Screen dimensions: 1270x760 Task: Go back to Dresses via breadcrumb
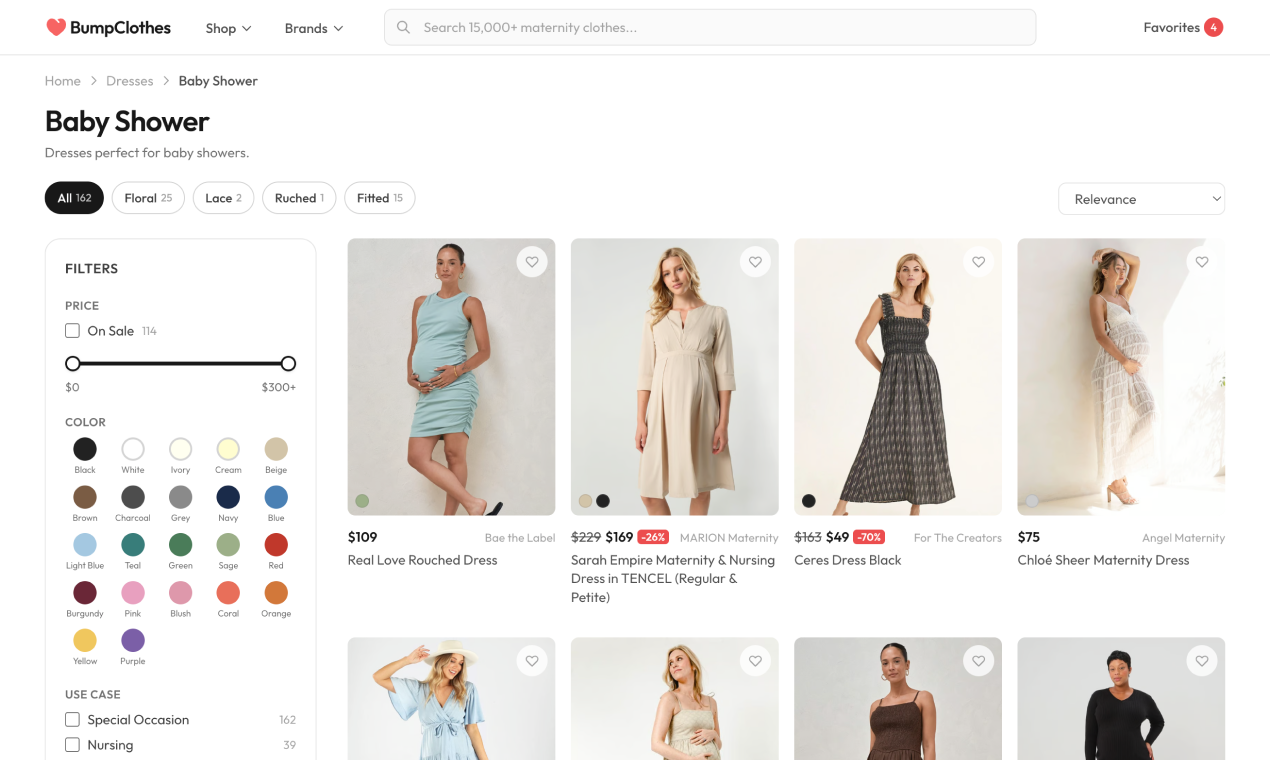coord(129,80)
